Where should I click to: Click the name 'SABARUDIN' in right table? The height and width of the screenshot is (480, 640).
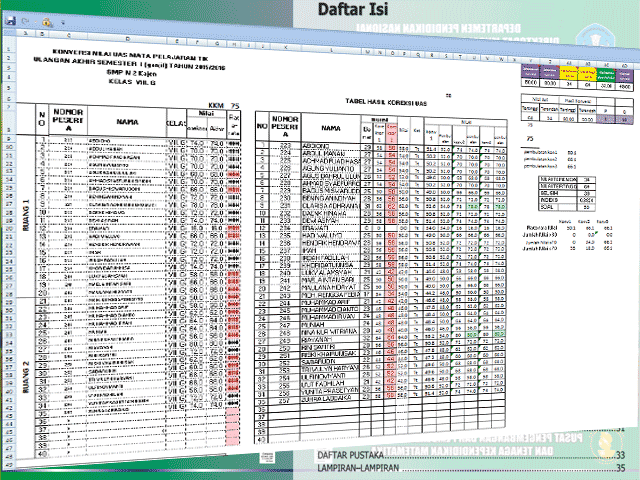pos(318,362)
